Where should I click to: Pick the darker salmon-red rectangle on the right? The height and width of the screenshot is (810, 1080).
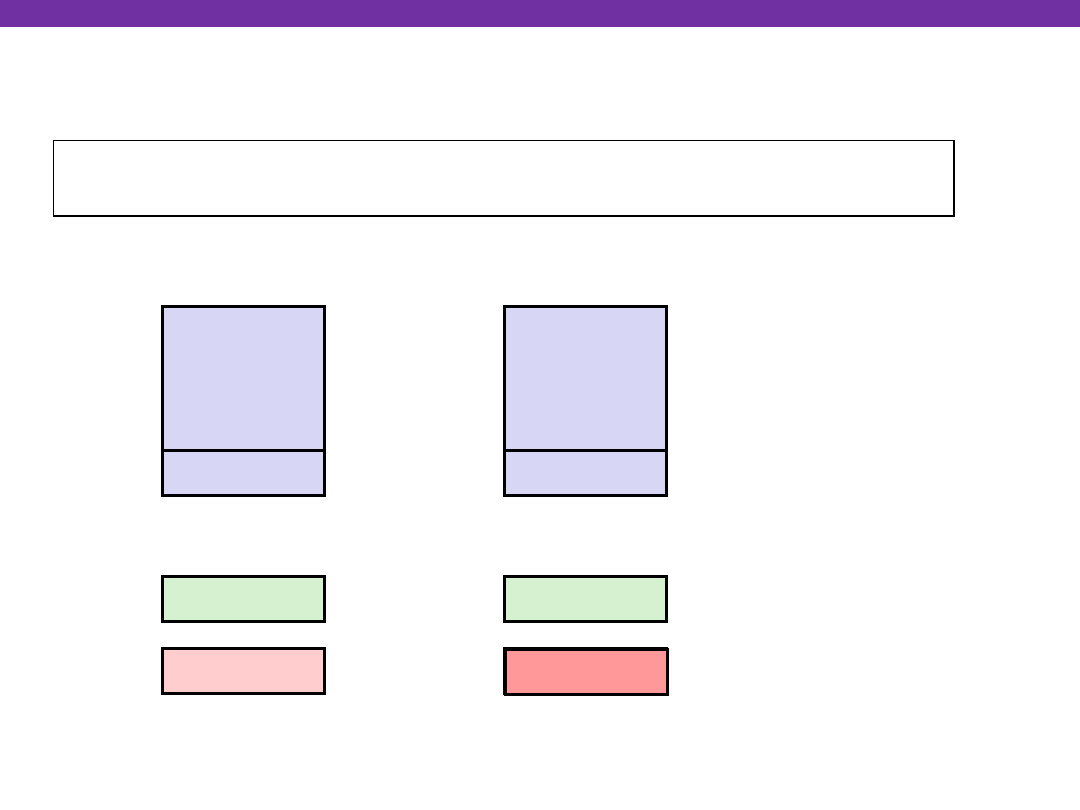point(585,671)
